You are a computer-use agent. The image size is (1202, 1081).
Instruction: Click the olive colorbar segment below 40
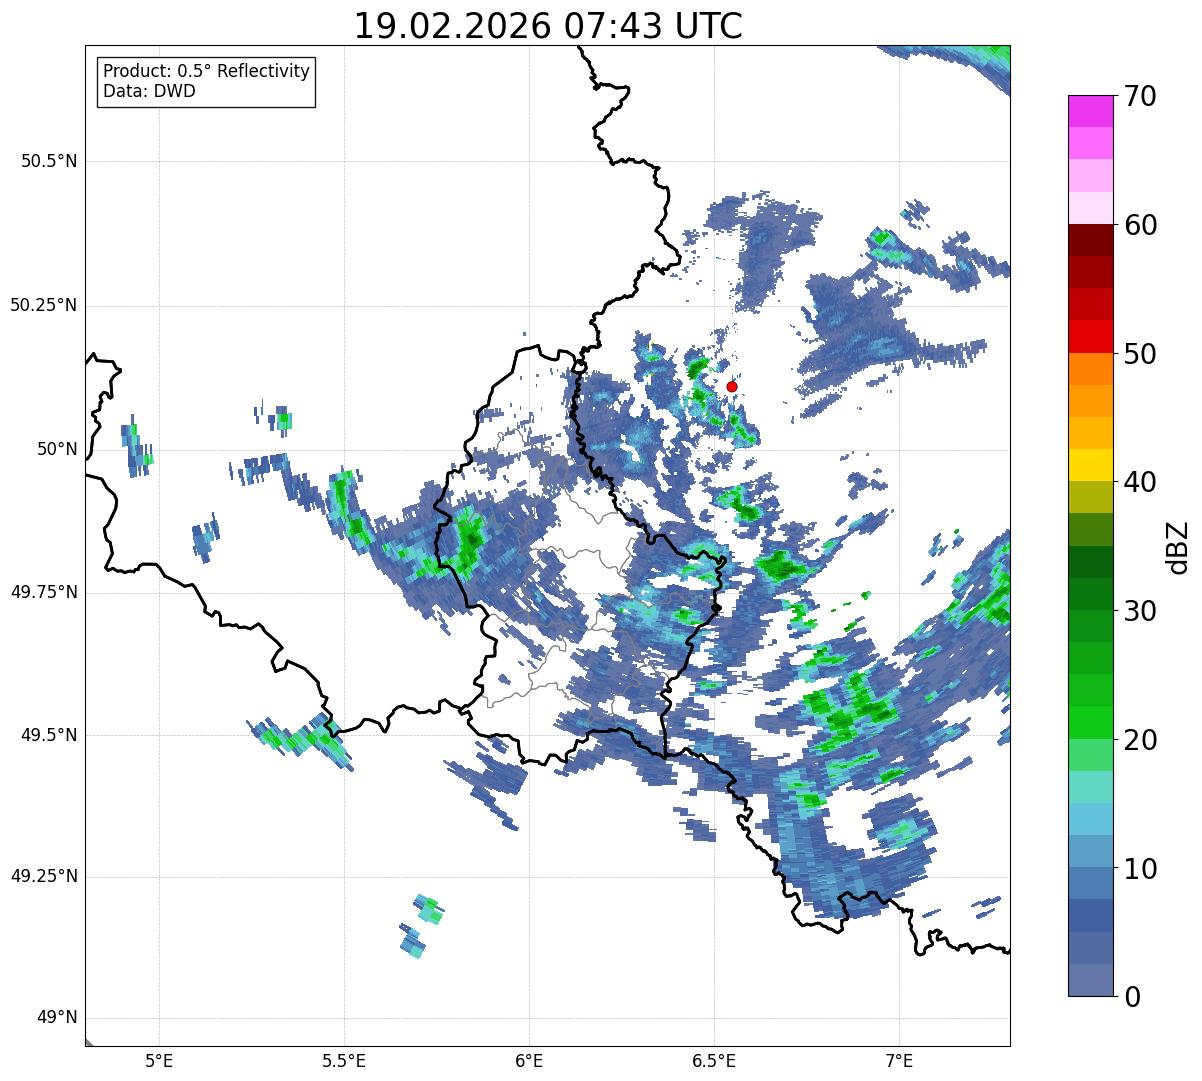[x=1090, y=498]
